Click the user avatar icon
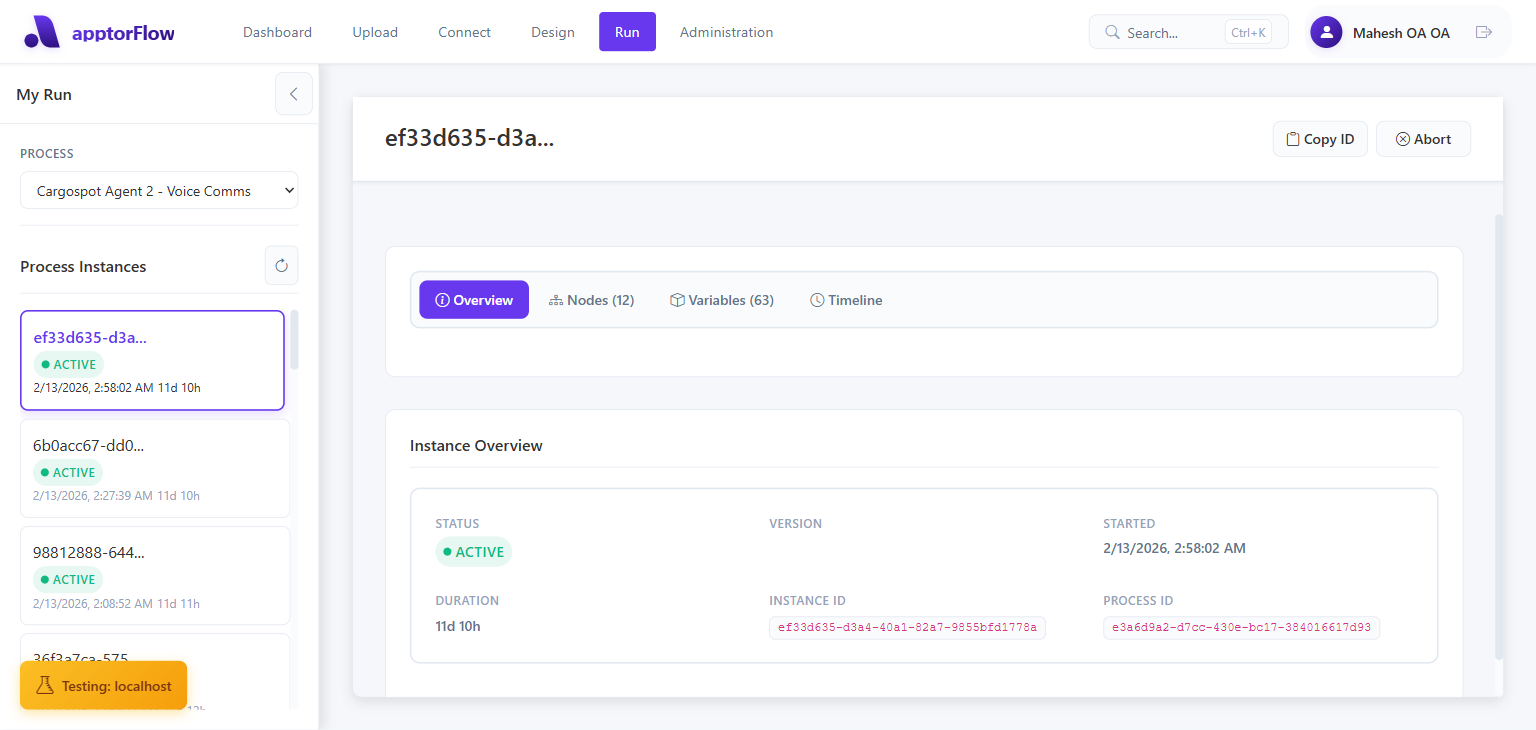1536x730 pixels. tap(1325, 31)
